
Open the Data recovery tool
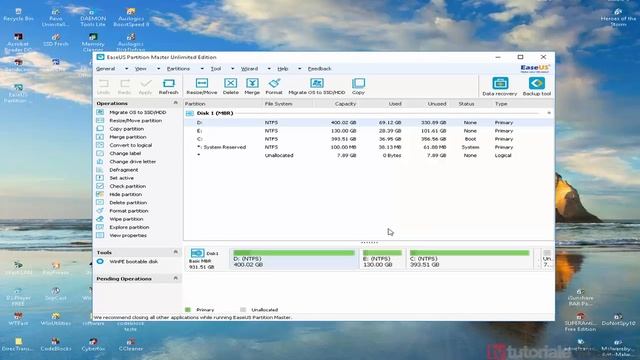(x=500, y=87)
